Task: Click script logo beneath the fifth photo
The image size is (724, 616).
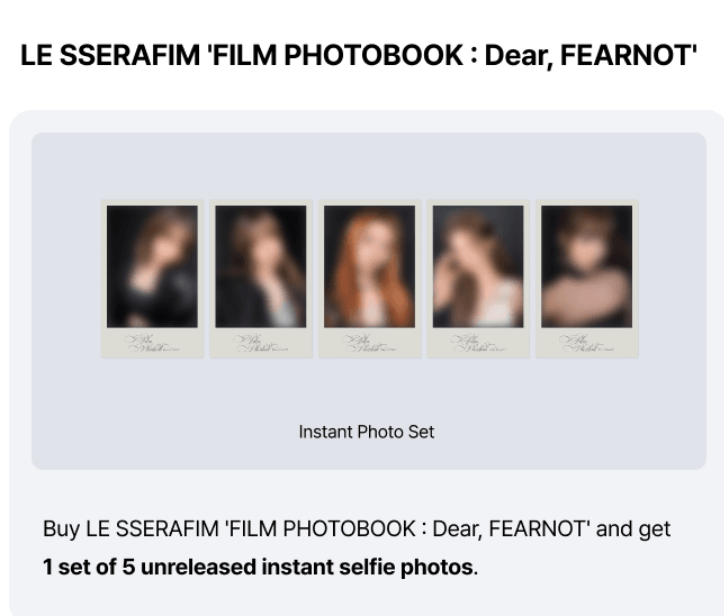Action: pos(586,344)
